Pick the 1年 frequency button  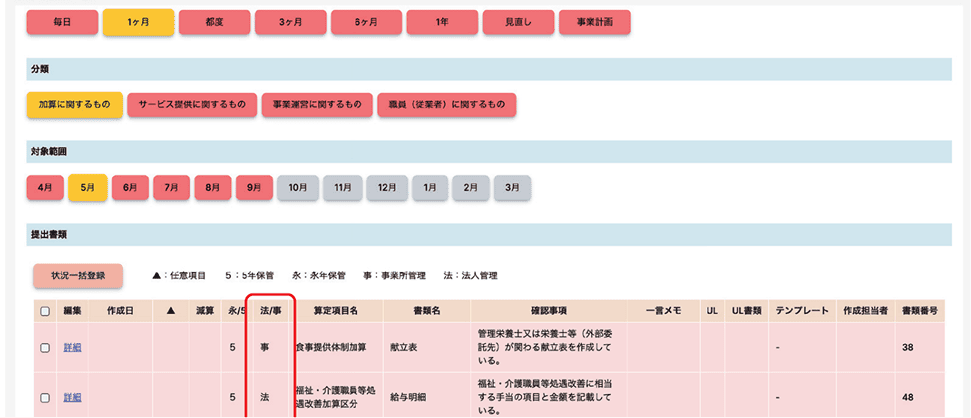pyautogui.click(x=442, y=22)
